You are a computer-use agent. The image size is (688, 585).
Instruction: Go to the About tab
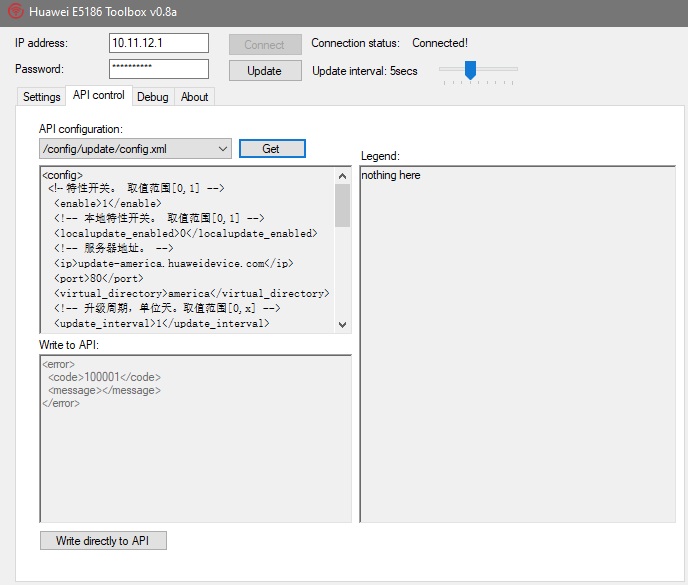click(x=194, y=97)
